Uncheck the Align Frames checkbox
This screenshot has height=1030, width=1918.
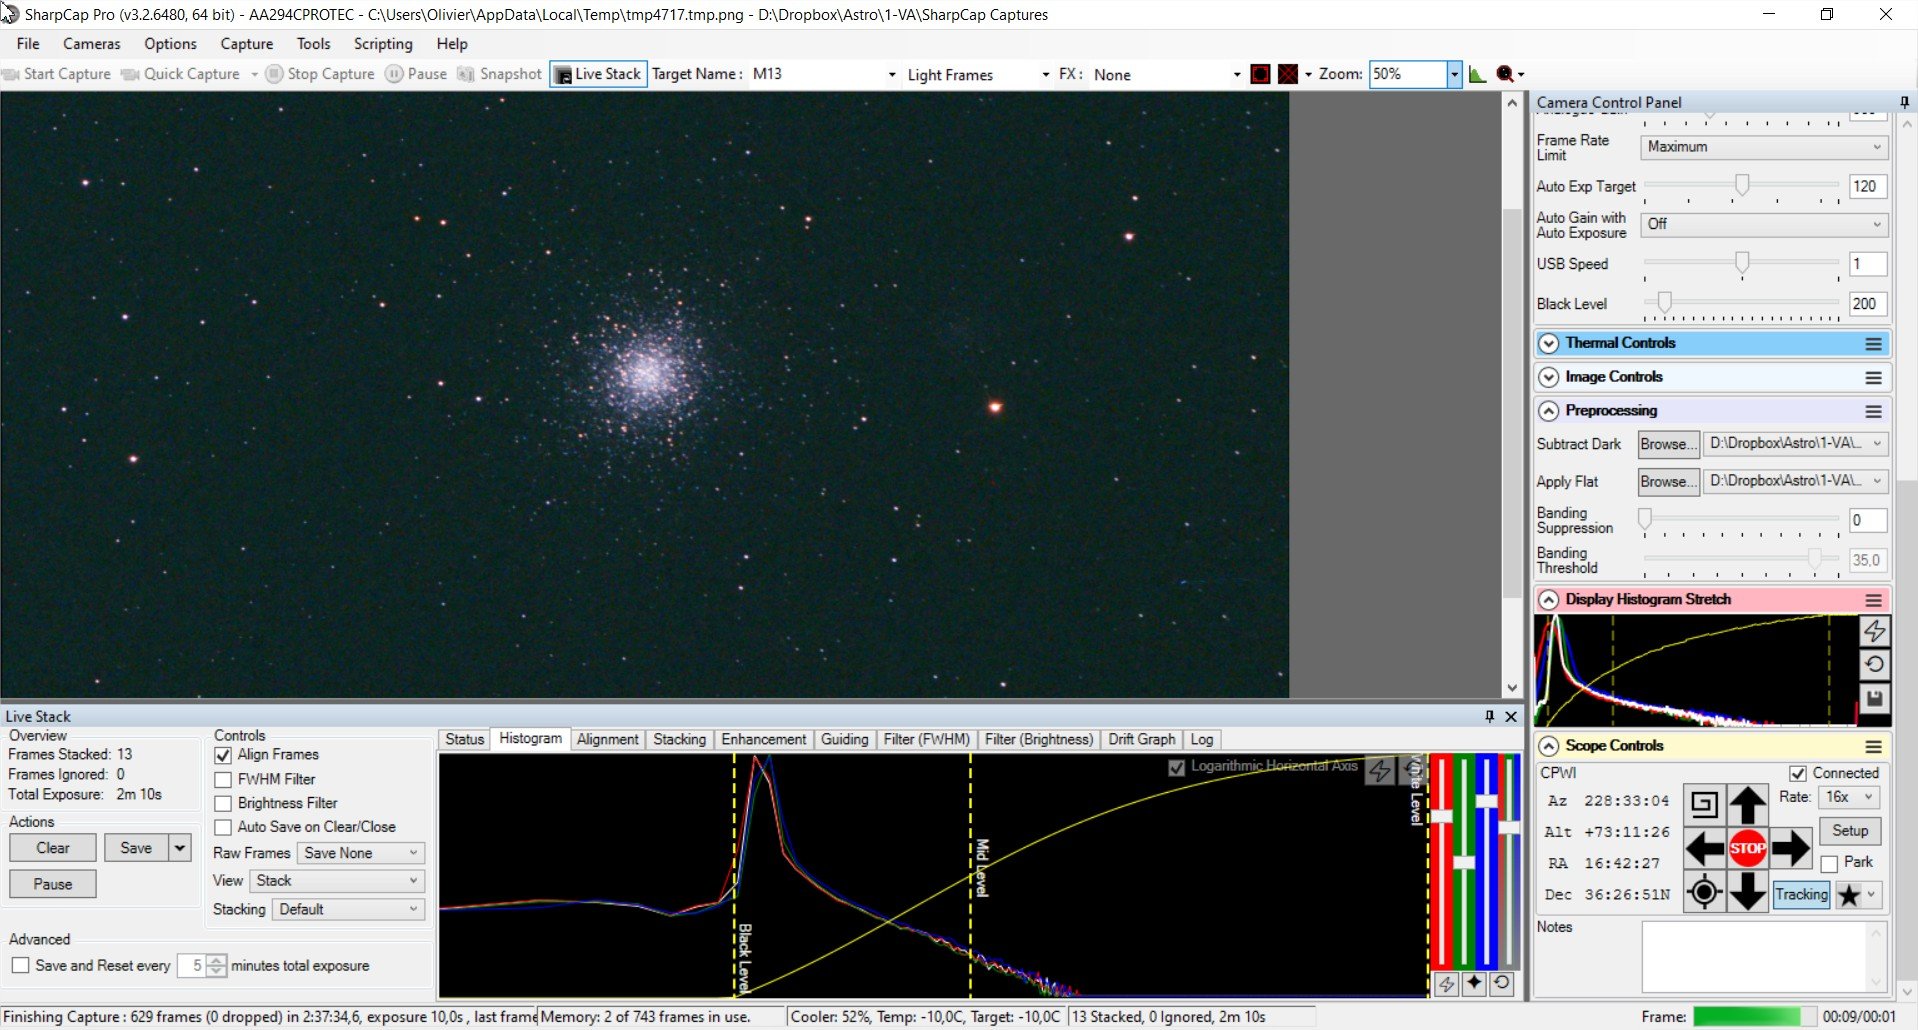[223, 756]
